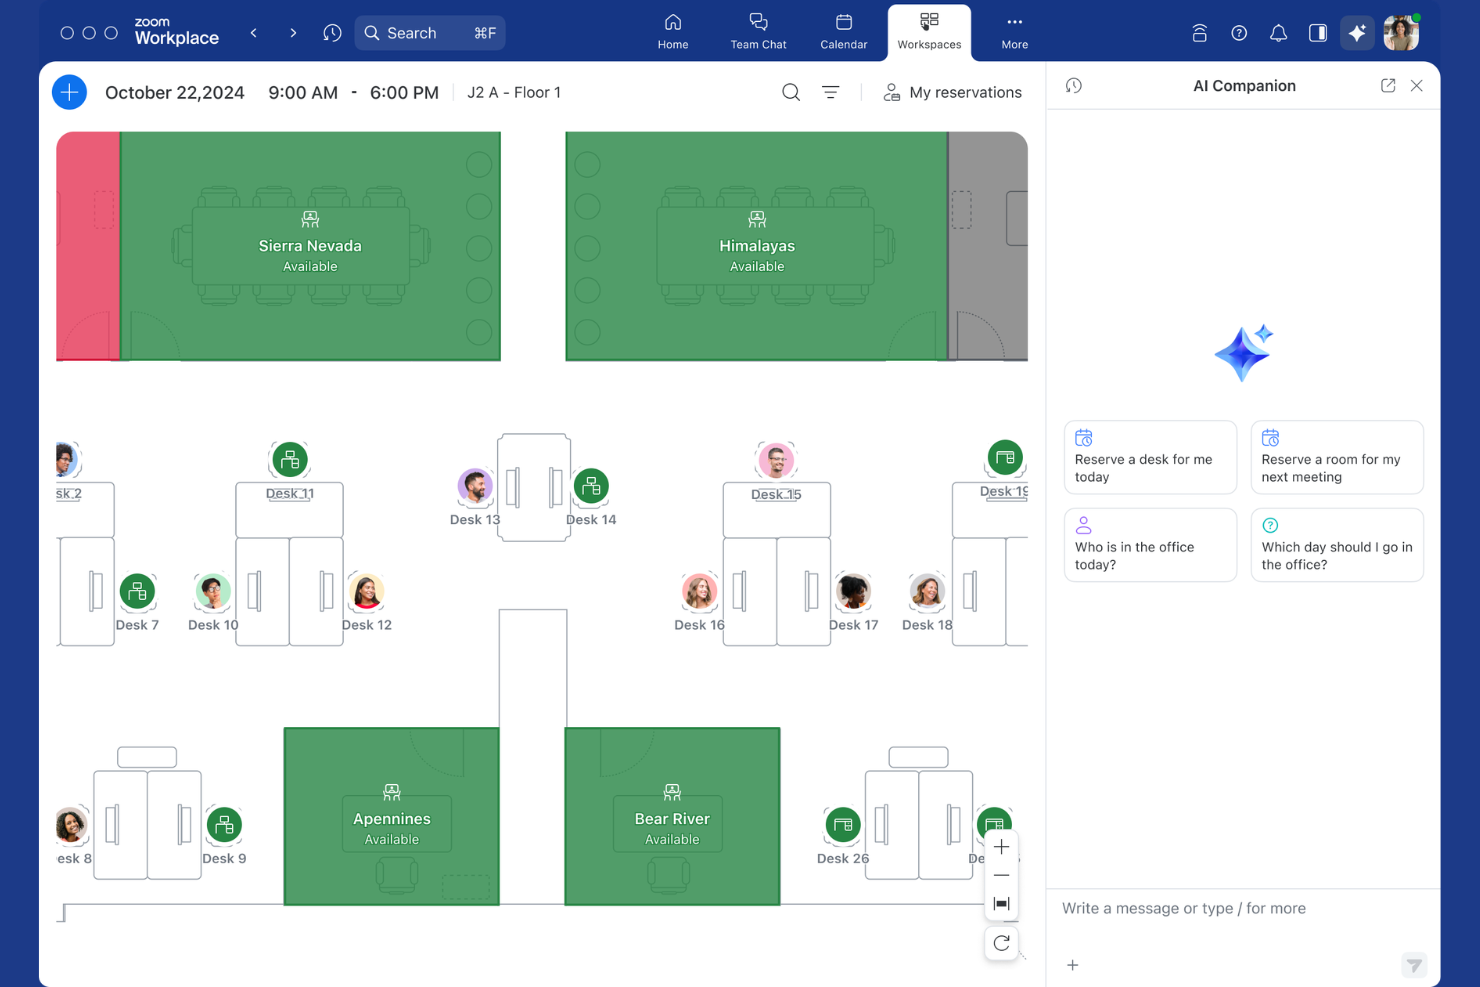Navigate forward with the right arrow
The image size is (1480, 987).
pyautogui.click(x=293, y=33)
